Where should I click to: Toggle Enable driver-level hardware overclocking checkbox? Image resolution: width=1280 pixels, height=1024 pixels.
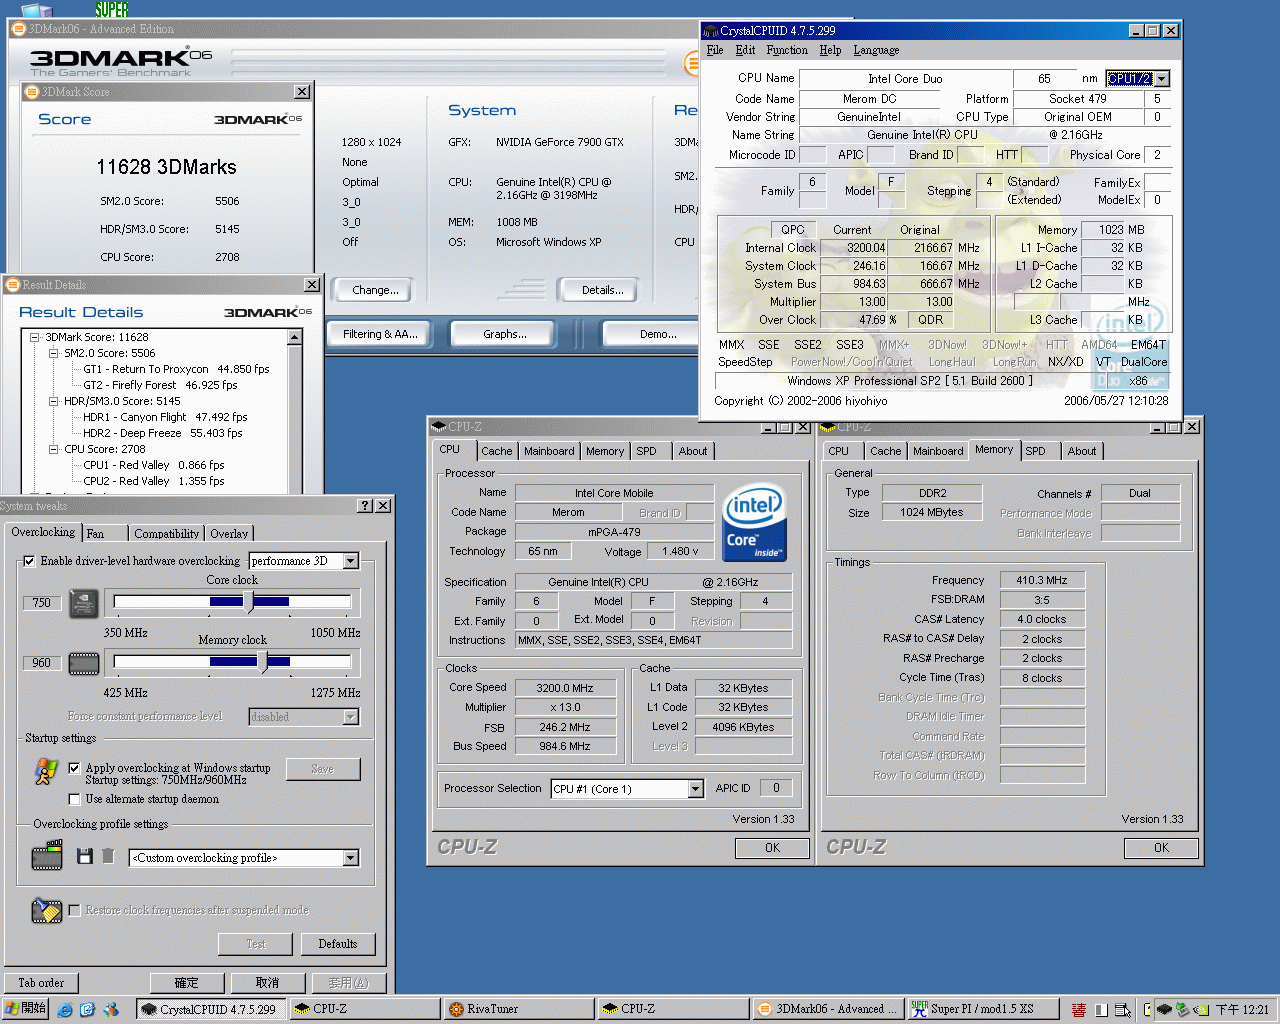(29, 561)
